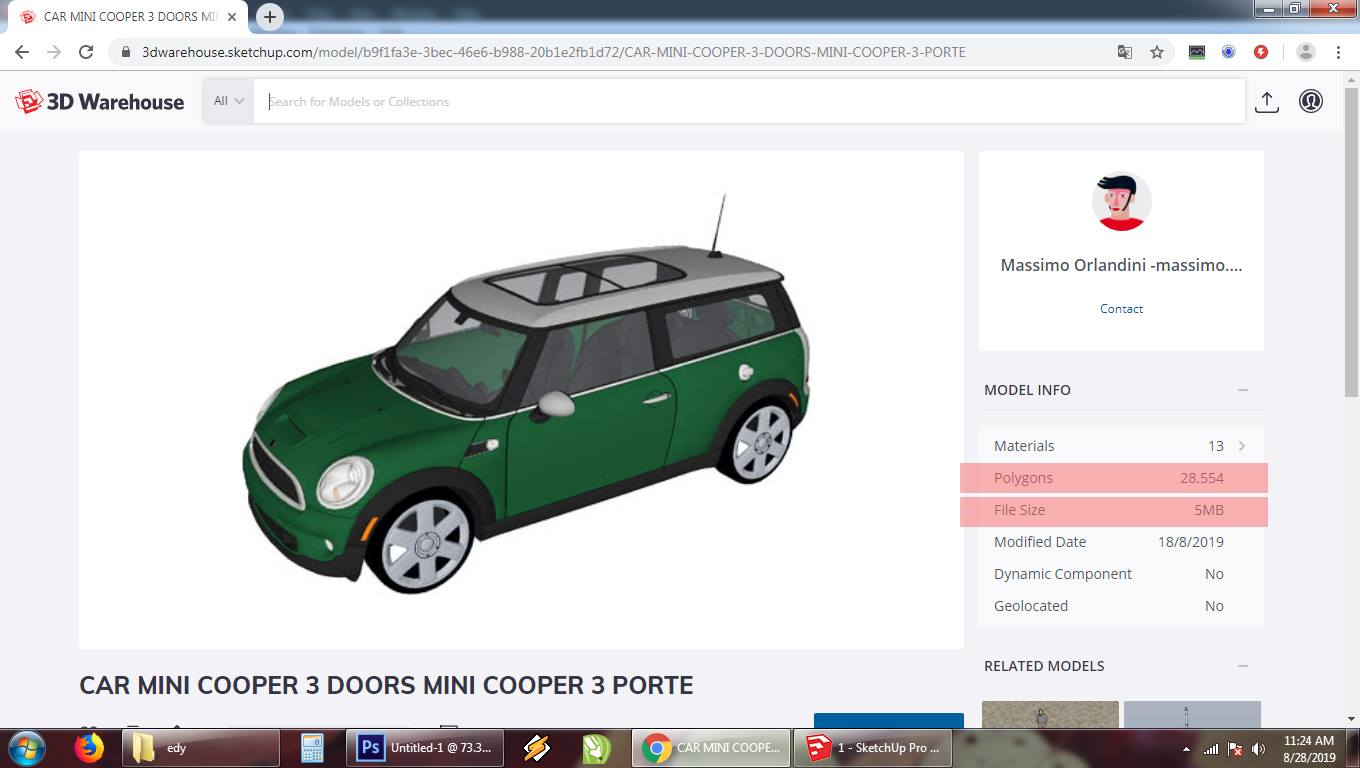
Task: Collapse the RELATED MODELS section
Action: click(x=1243, y=666)
